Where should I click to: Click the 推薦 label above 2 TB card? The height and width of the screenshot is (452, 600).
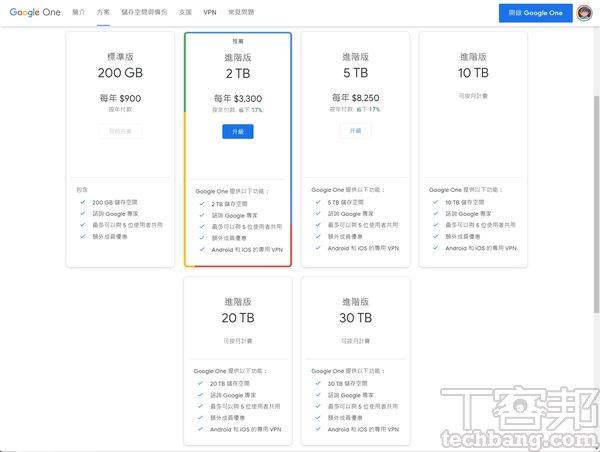point(238,41)
